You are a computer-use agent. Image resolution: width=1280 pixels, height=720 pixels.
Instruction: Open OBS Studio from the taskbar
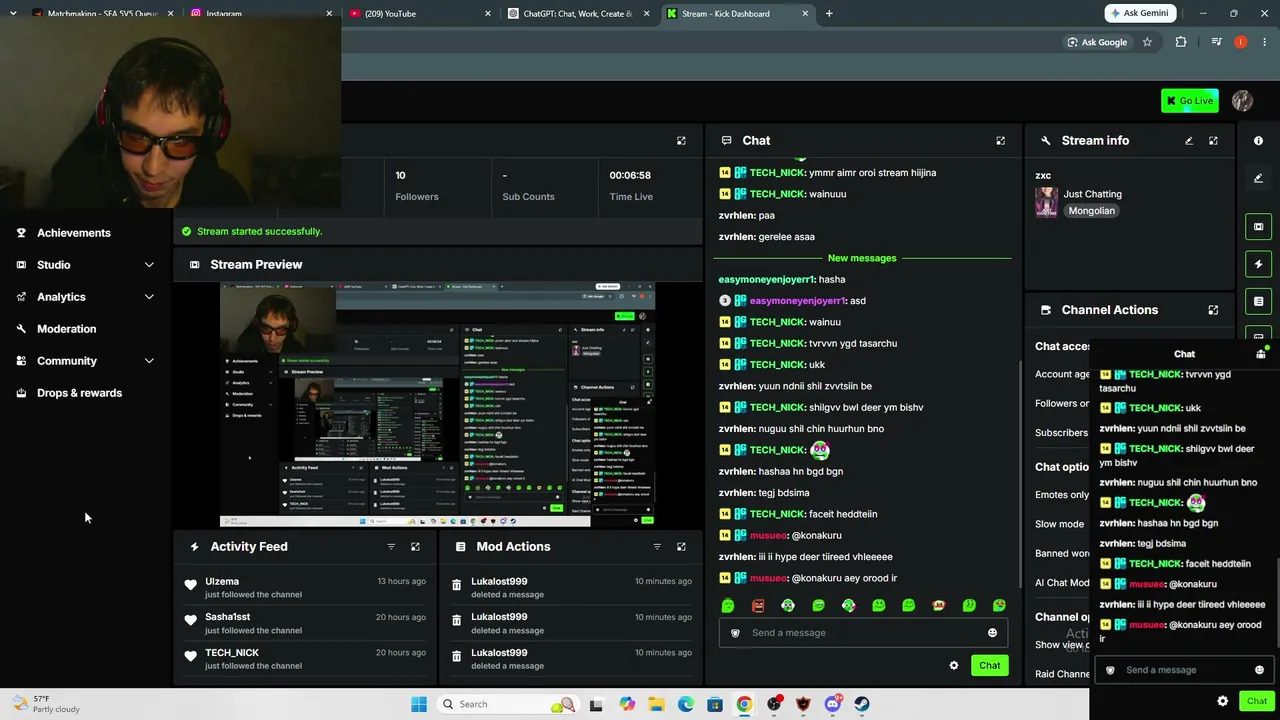coord(774,704)
